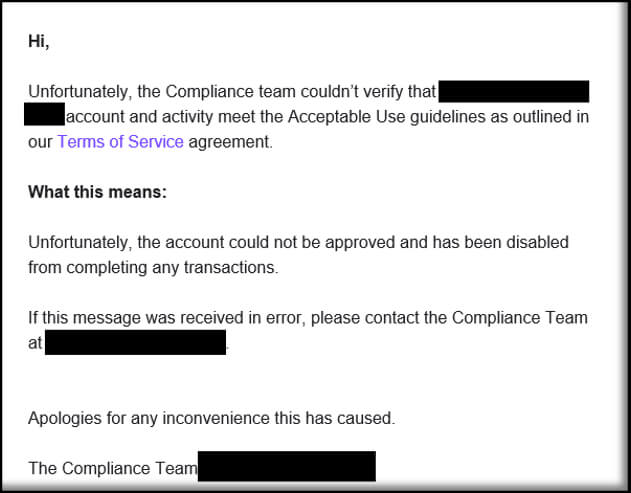Click the words "Acceptable Use guidelines"

tap(387, 117)
